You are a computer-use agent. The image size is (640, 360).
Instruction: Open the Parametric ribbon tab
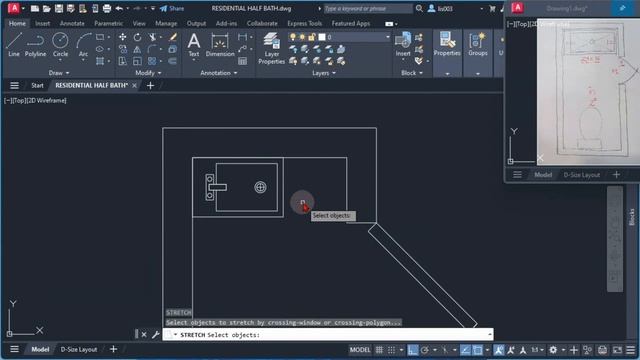[108, 23]
